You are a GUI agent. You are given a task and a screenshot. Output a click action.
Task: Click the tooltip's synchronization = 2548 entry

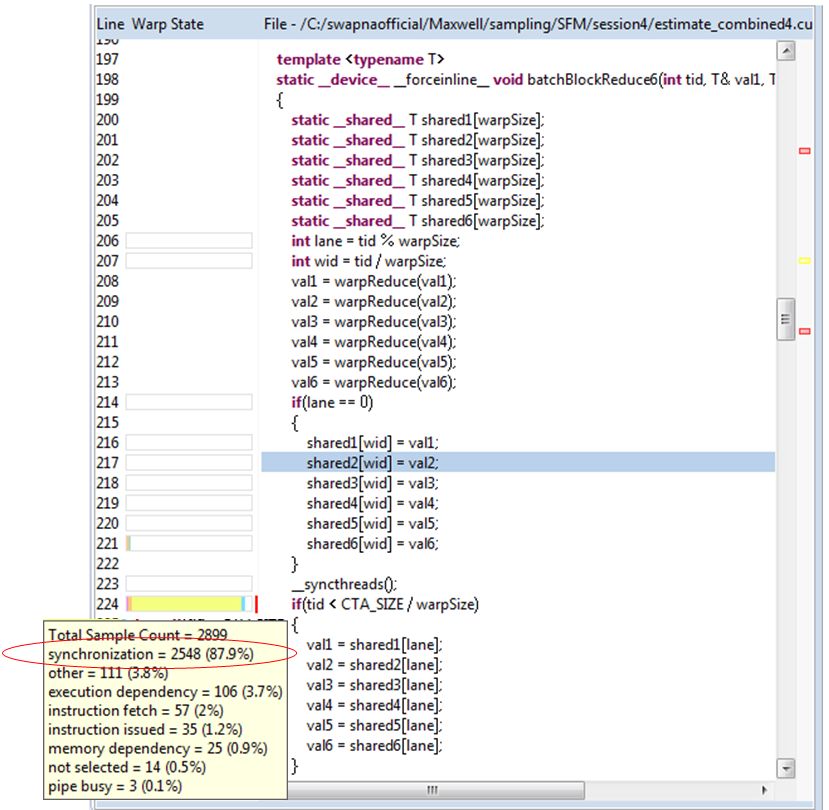[151, 654]
